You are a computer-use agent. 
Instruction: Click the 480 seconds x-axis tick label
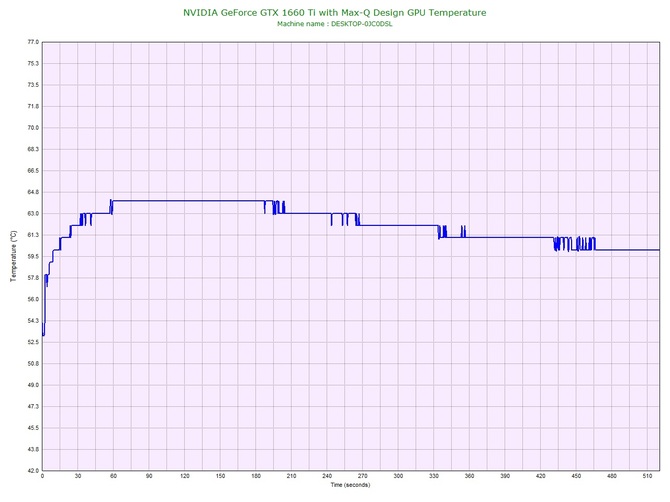(x=612, y=476)
